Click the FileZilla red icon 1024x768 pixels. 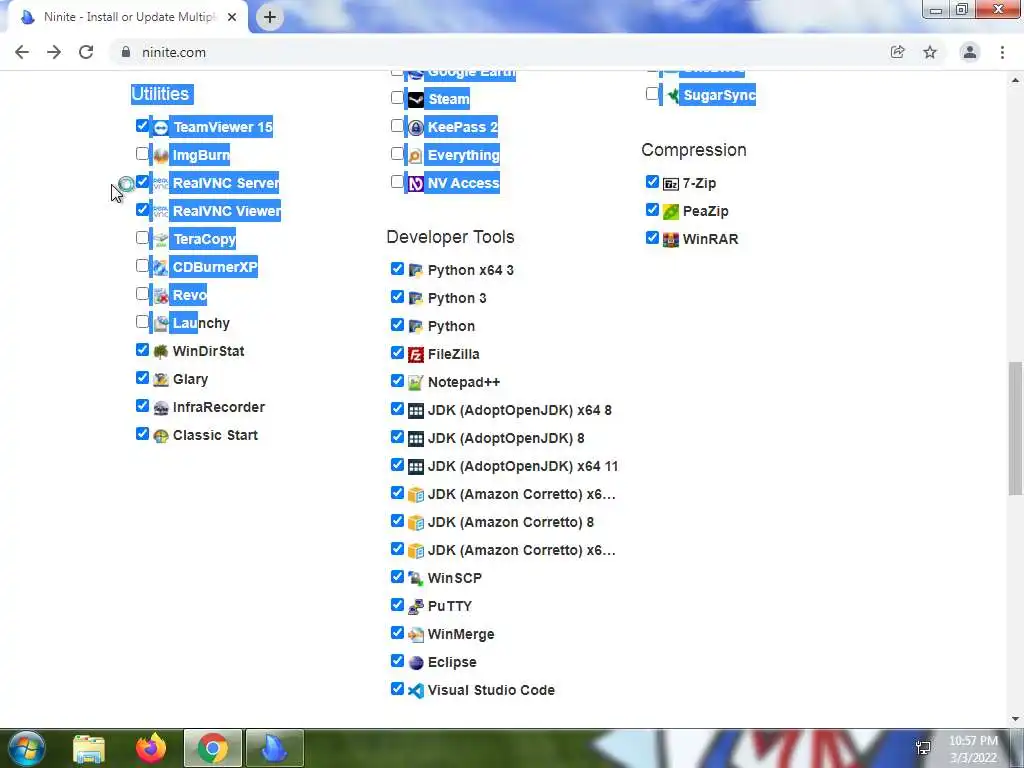pos(416,355)
